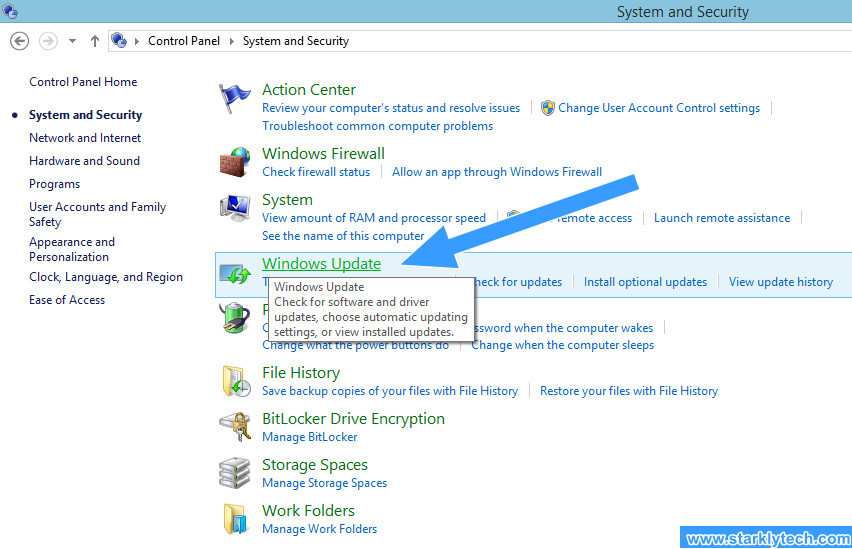
Task: Click the Windows Firewall brick wall icon
Action: coord(235,161)
